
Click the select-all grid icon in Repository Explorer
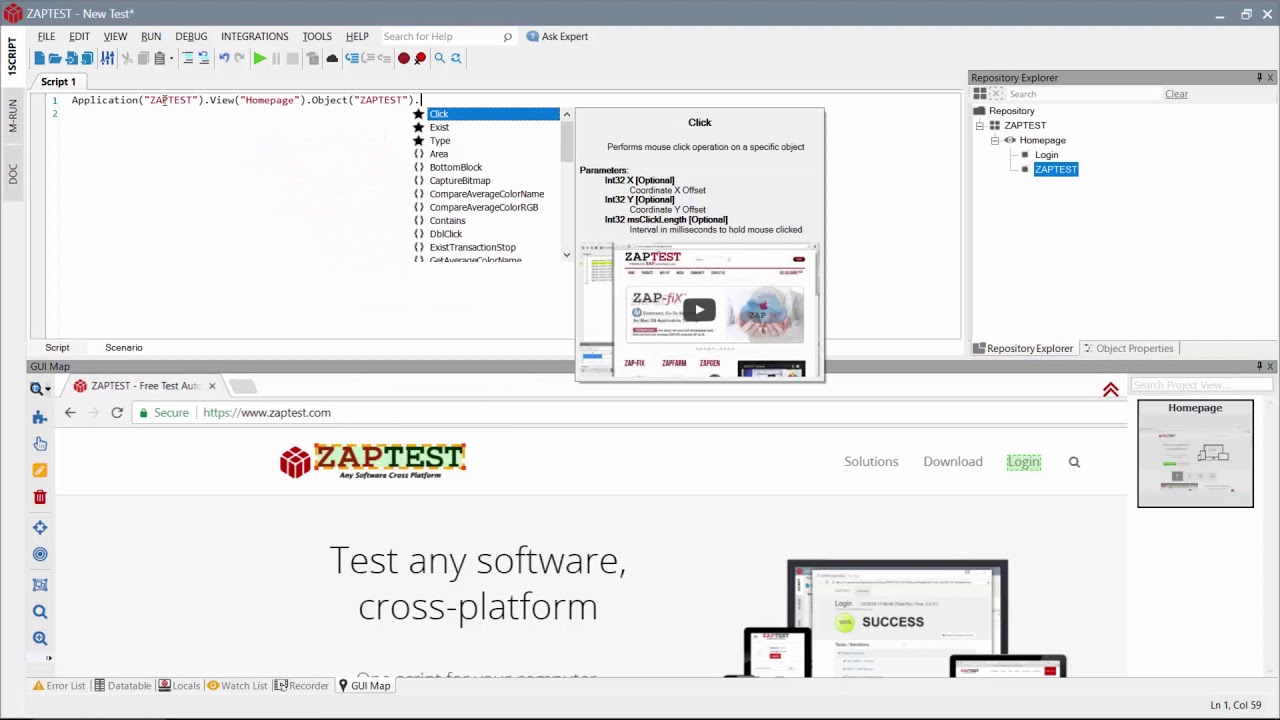click(x=979, y=94)
